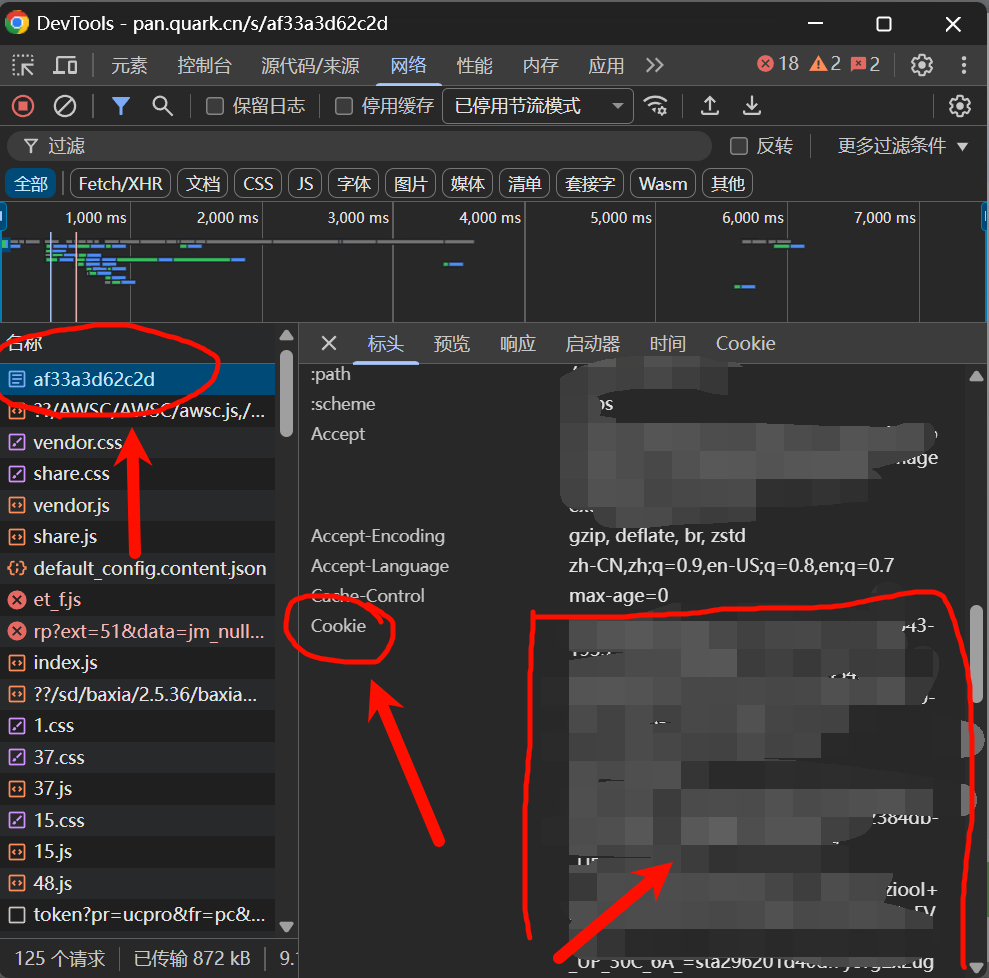Open the DevTools three-dot menu
The height and width of the screenshot is (978, 989).
(964, 64)
